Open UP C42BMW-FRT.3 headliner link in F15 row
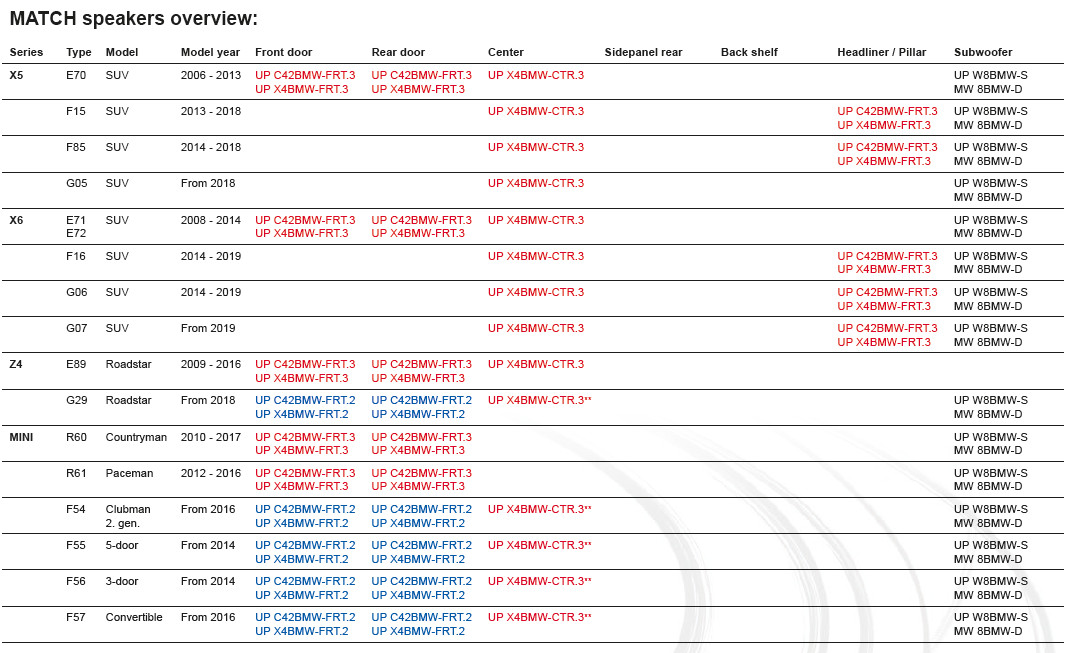The width and height of the screenshot is (1073, 653). click(x=887, y=111)
